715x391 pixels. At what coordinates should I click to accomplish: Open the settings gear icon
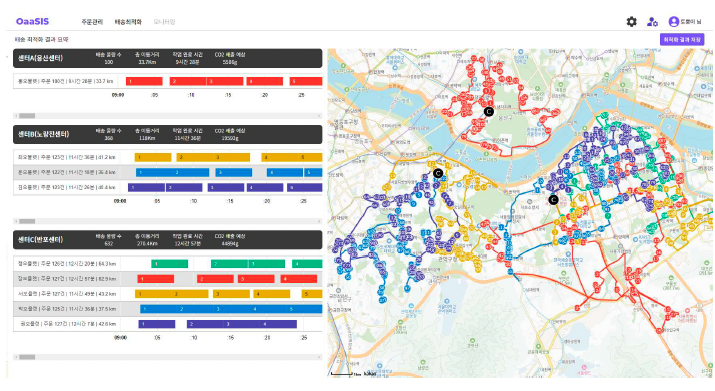(631, 21)
